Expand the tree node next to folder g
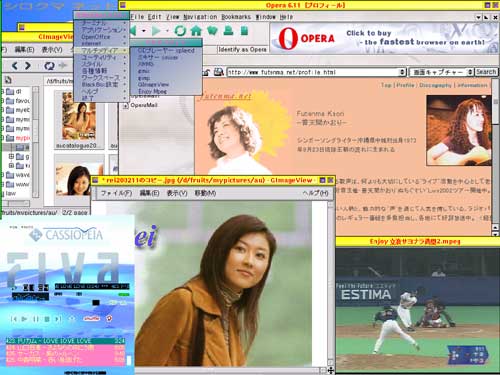Screen dimensions: 500x375 pos(11,156)
